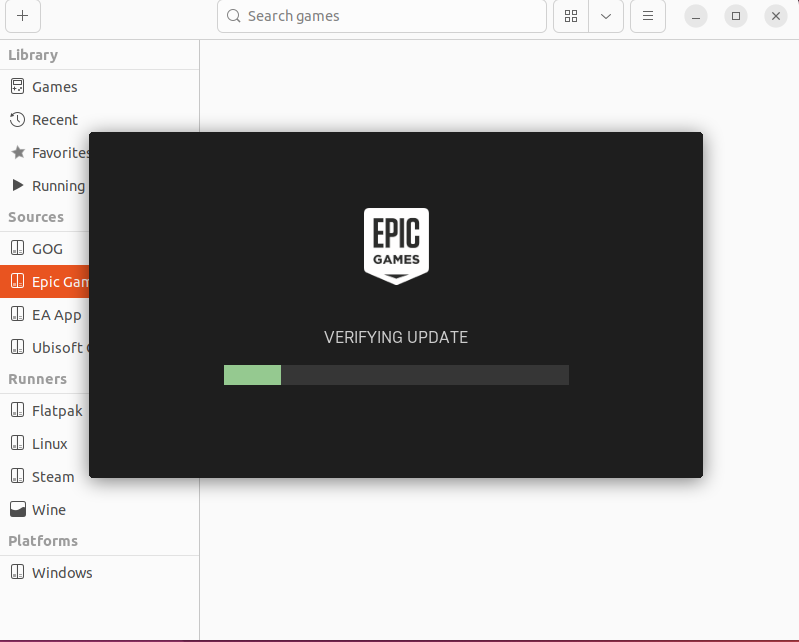Click the Platforms section header
Screen dimensions: 799x642
[43, 541]
